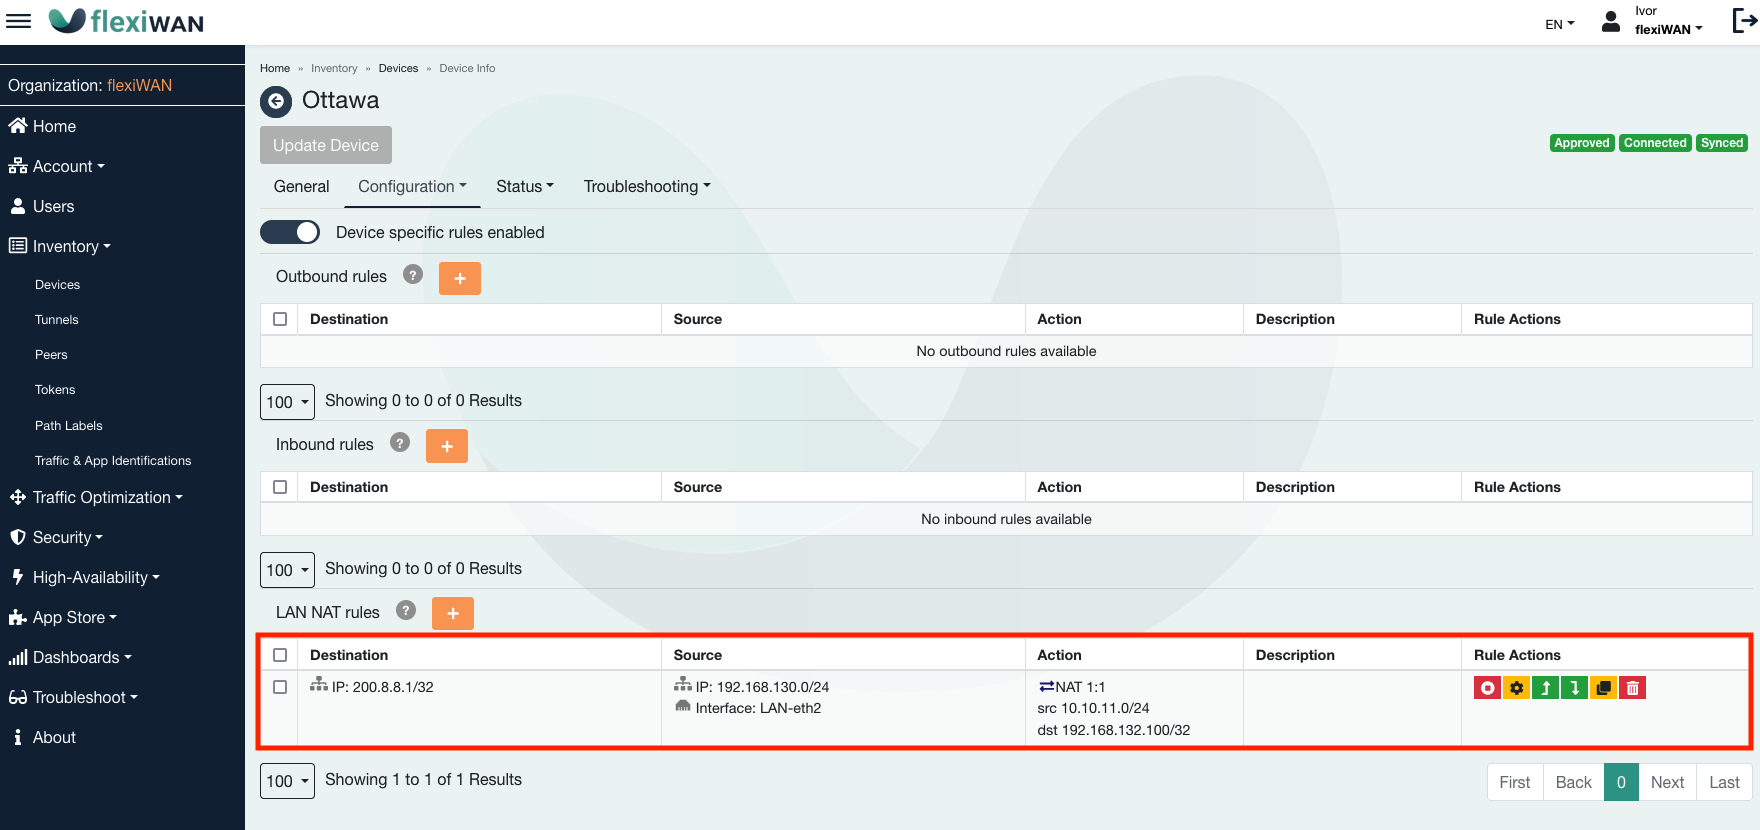Duplicate the LAN NAT rule
Image resolution: width=1760 pixels, height=830 pixels.
pyautogui.click(x=1603, y=688)
